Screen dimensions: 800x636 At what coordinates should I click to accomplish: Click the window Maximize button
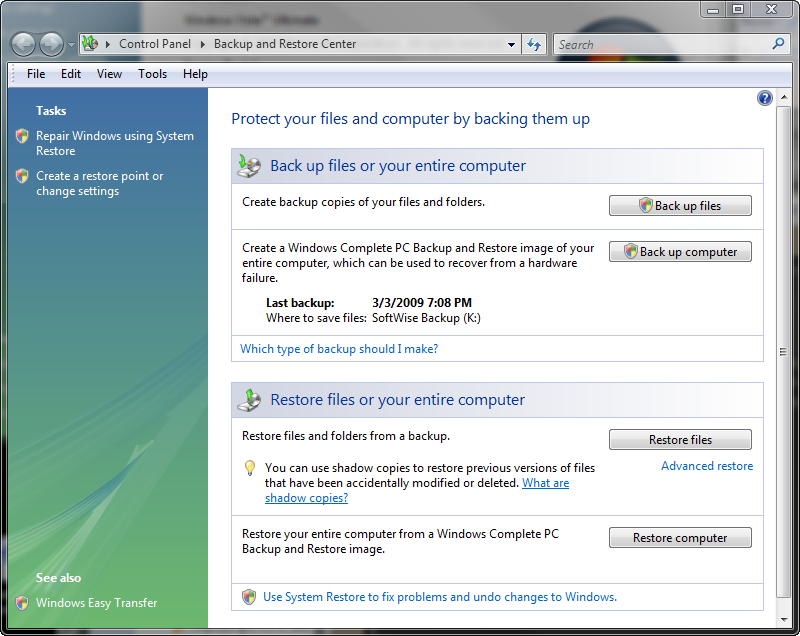point(738,9)
